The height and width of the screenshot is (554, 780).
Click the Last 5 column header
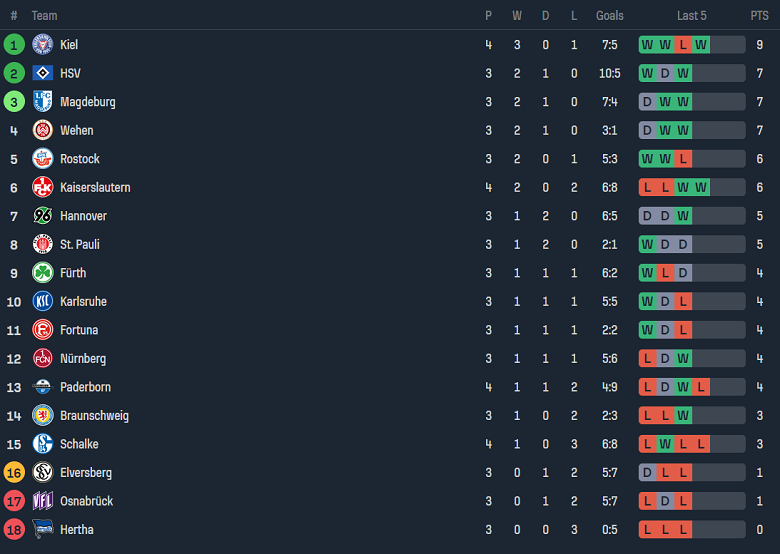point(691,16)
